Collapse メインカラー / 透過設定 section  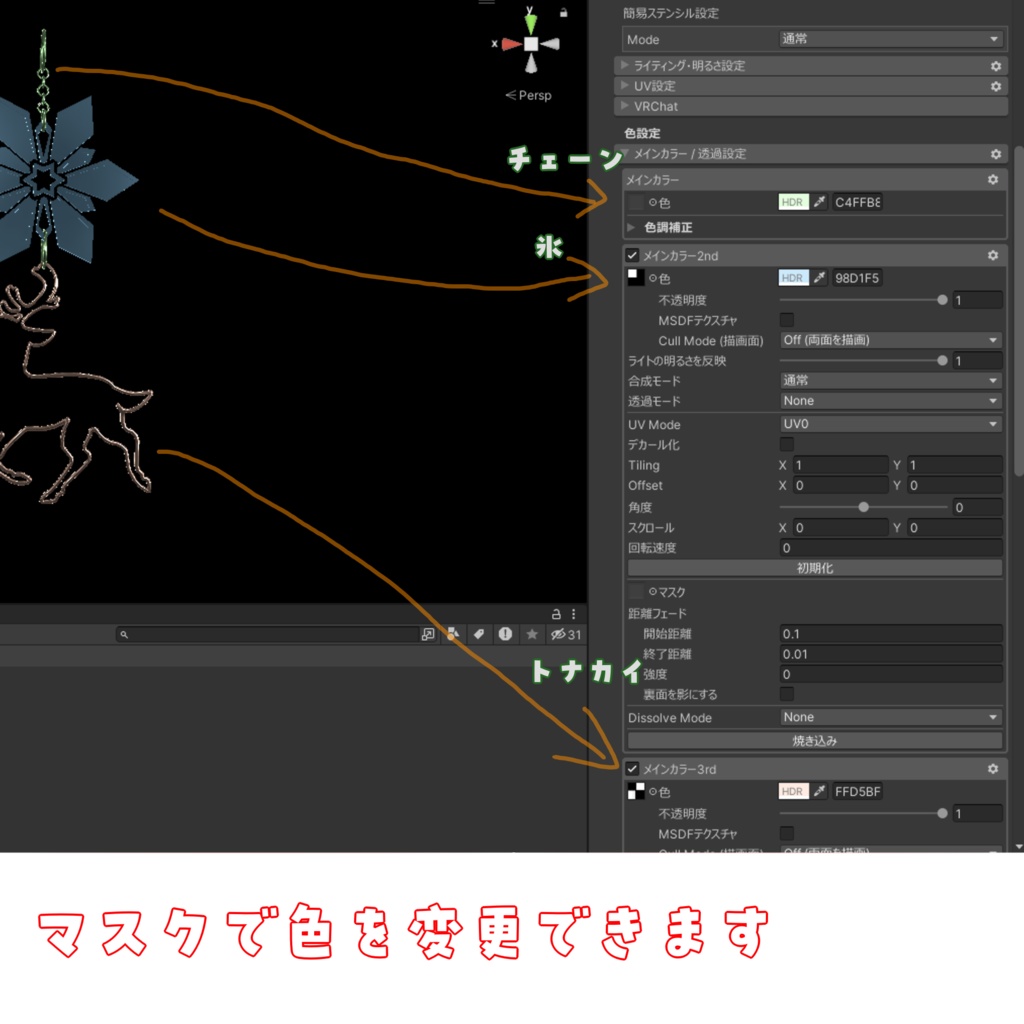625,153
